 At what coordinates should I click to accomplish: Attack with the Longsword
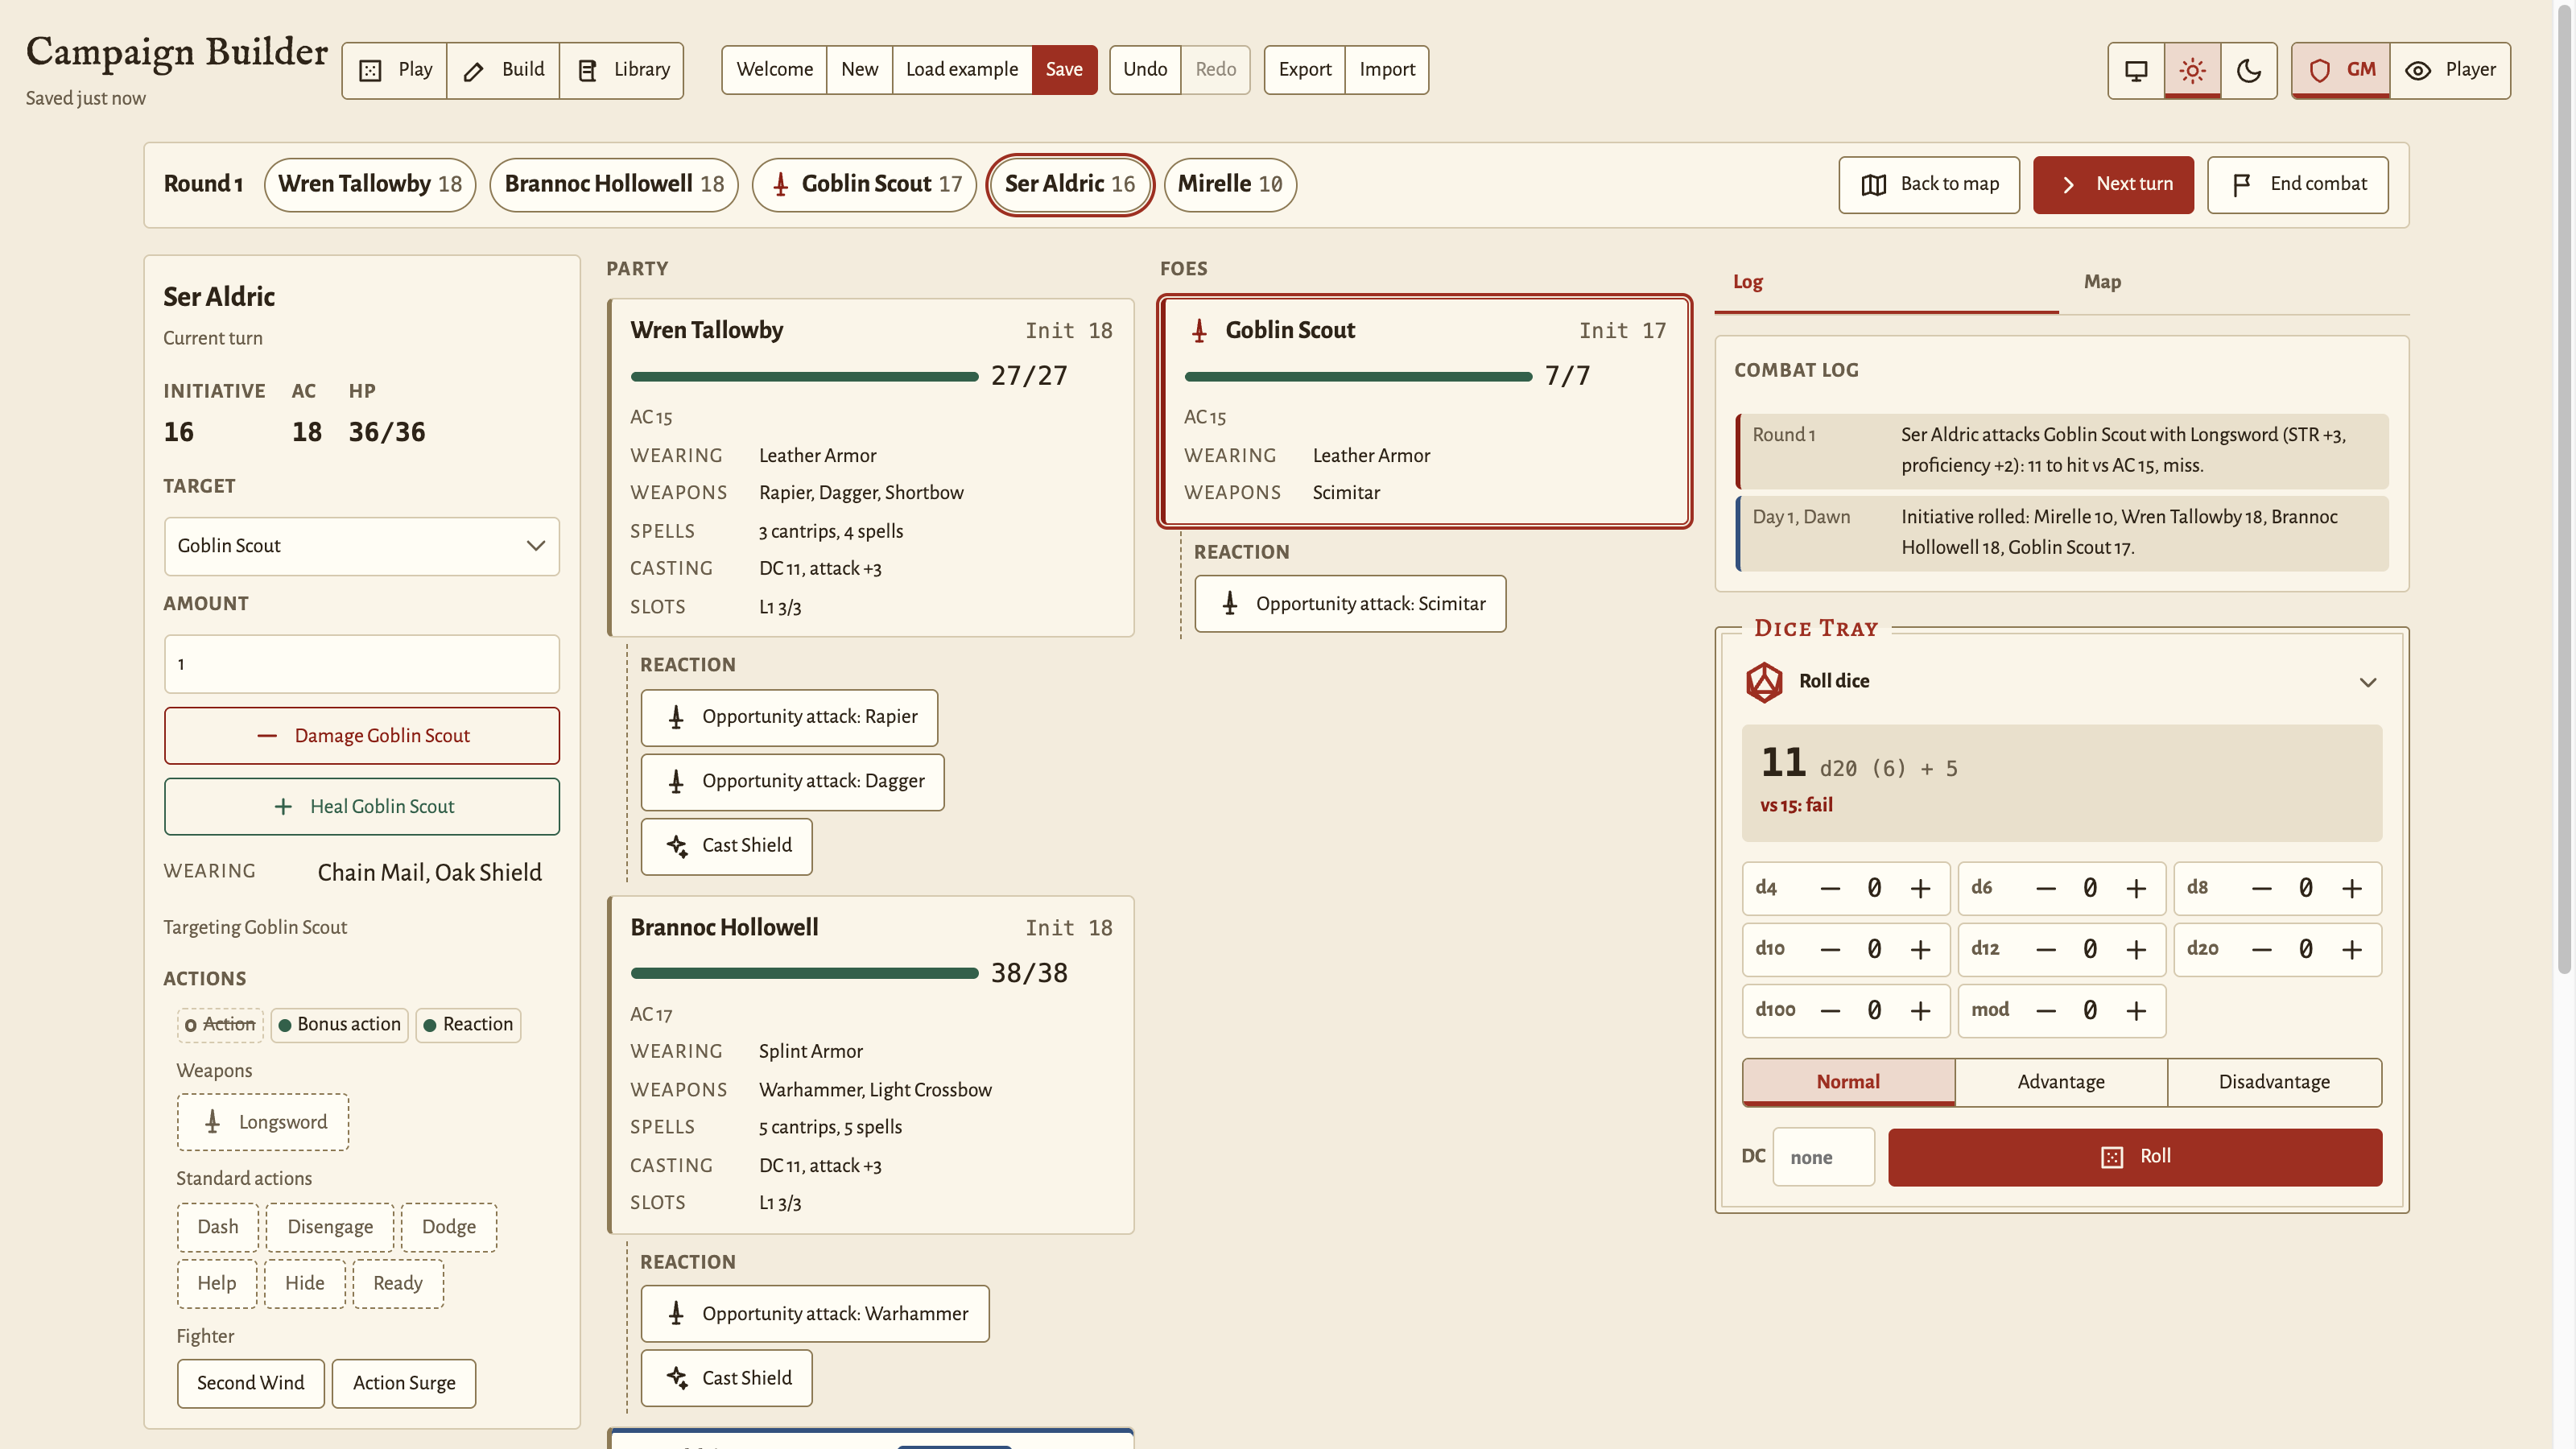[x=263, y=1122]
